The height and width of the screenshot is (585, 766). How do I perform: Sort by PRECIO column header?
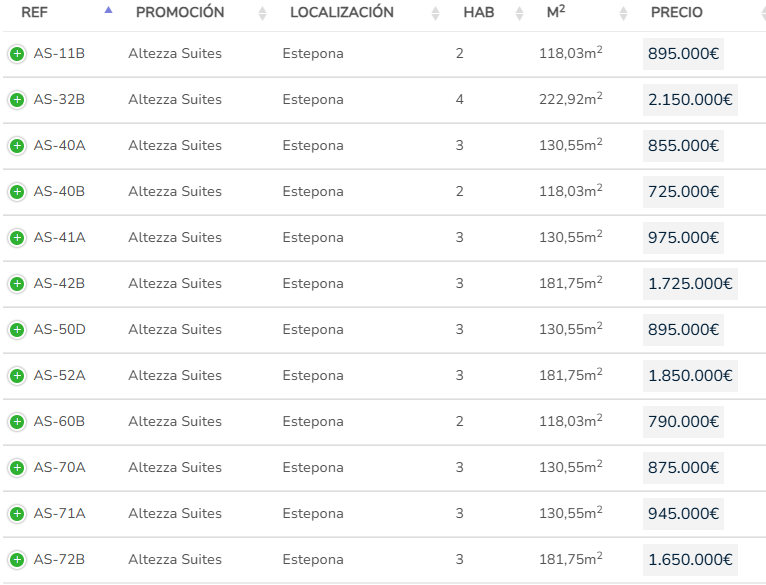[677, 13]
